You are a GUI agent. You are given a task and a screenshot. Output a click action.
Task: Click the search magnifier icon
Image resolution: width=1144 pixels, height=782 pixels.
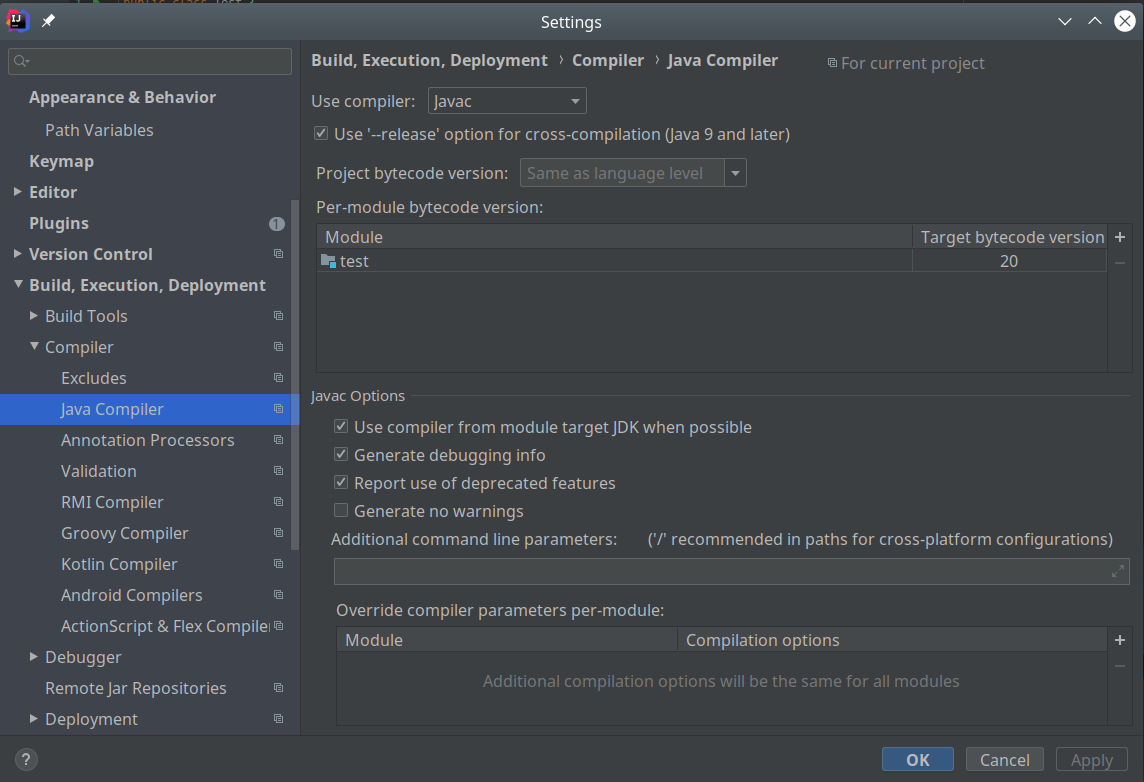click(x=21, y=61)
